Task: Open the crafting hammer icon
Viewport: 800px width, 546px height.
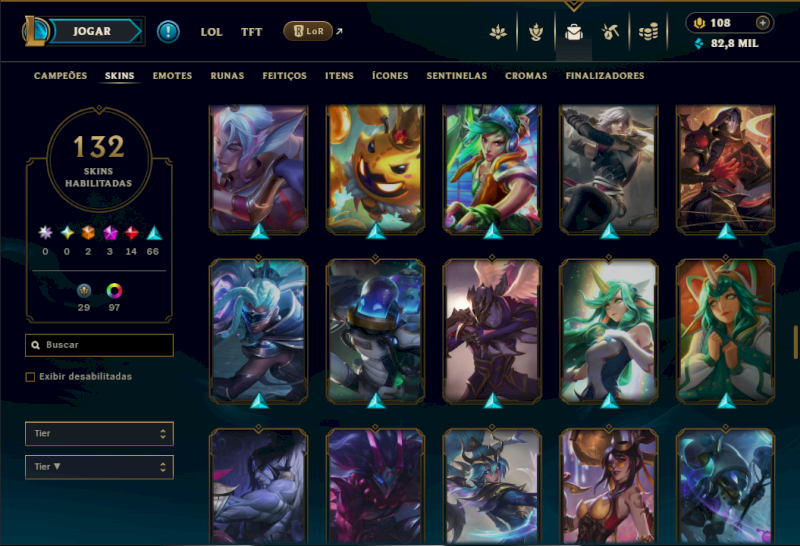Action: point(610,32)
